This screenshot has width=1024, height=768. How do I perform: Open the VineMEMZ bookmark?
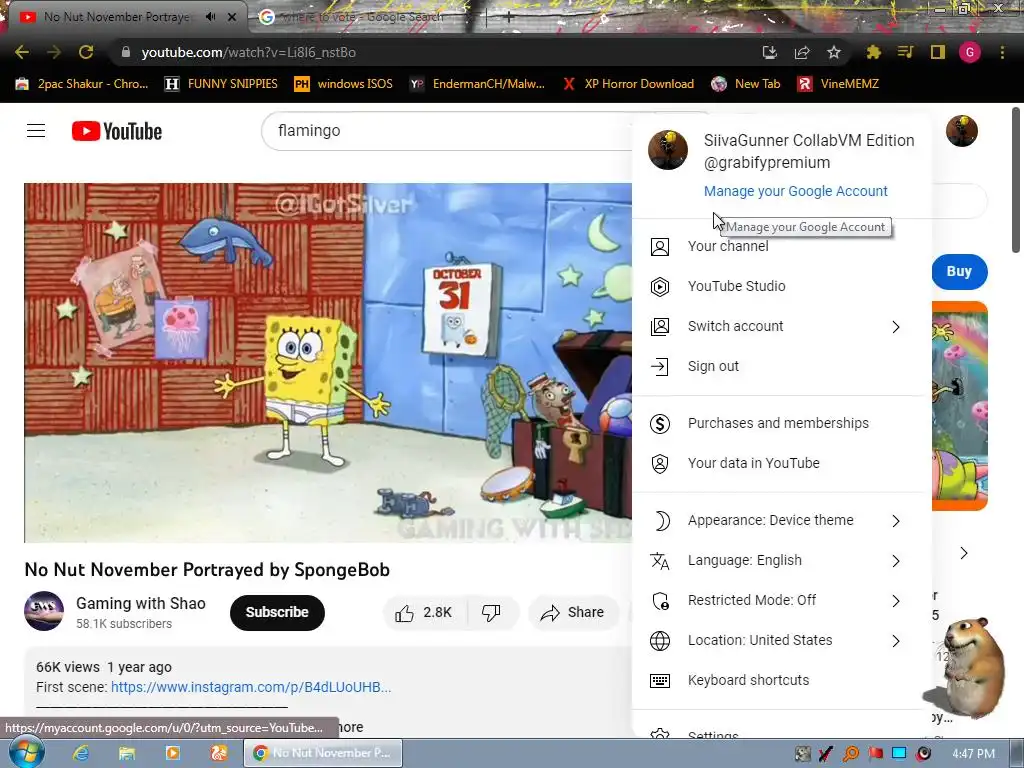(838, 84)
